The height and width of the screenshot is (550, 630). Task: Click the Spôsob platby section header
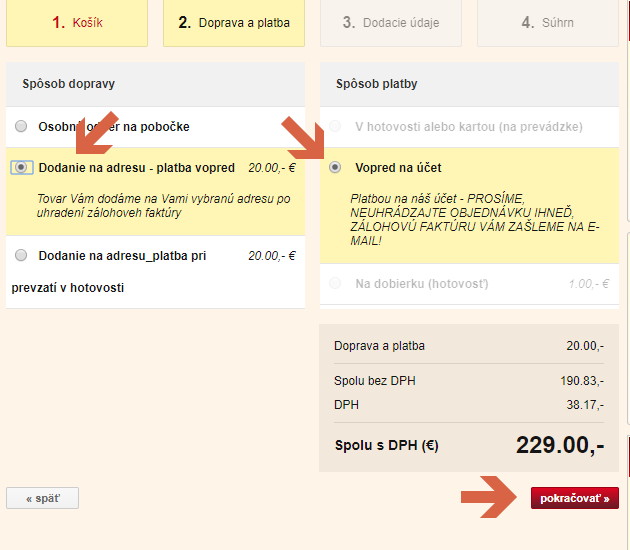377,84
